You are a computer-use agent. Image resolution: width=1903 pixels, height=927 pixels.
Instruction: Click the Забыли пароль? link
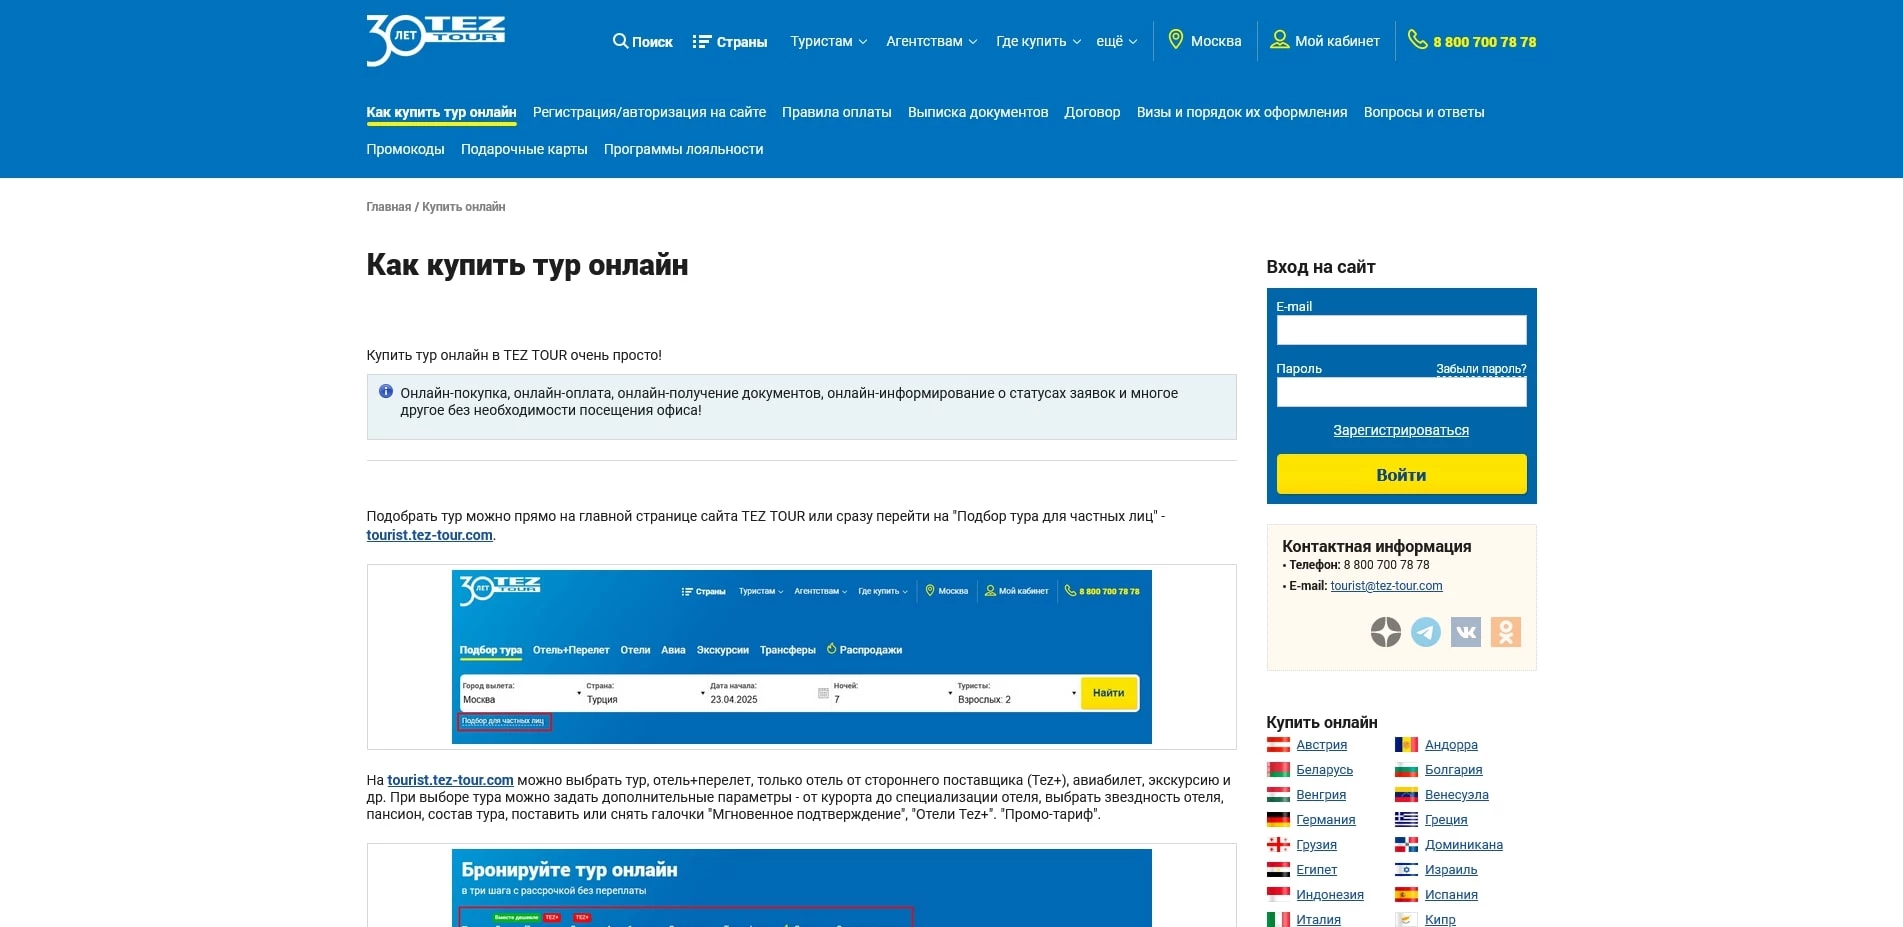coord(1480,369)
